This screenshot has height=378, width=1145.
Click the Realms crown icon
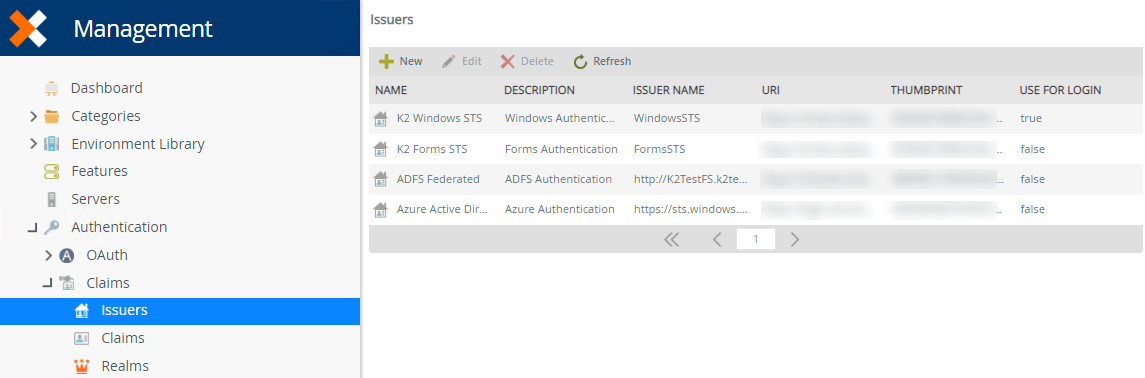[x=82, y=366]
